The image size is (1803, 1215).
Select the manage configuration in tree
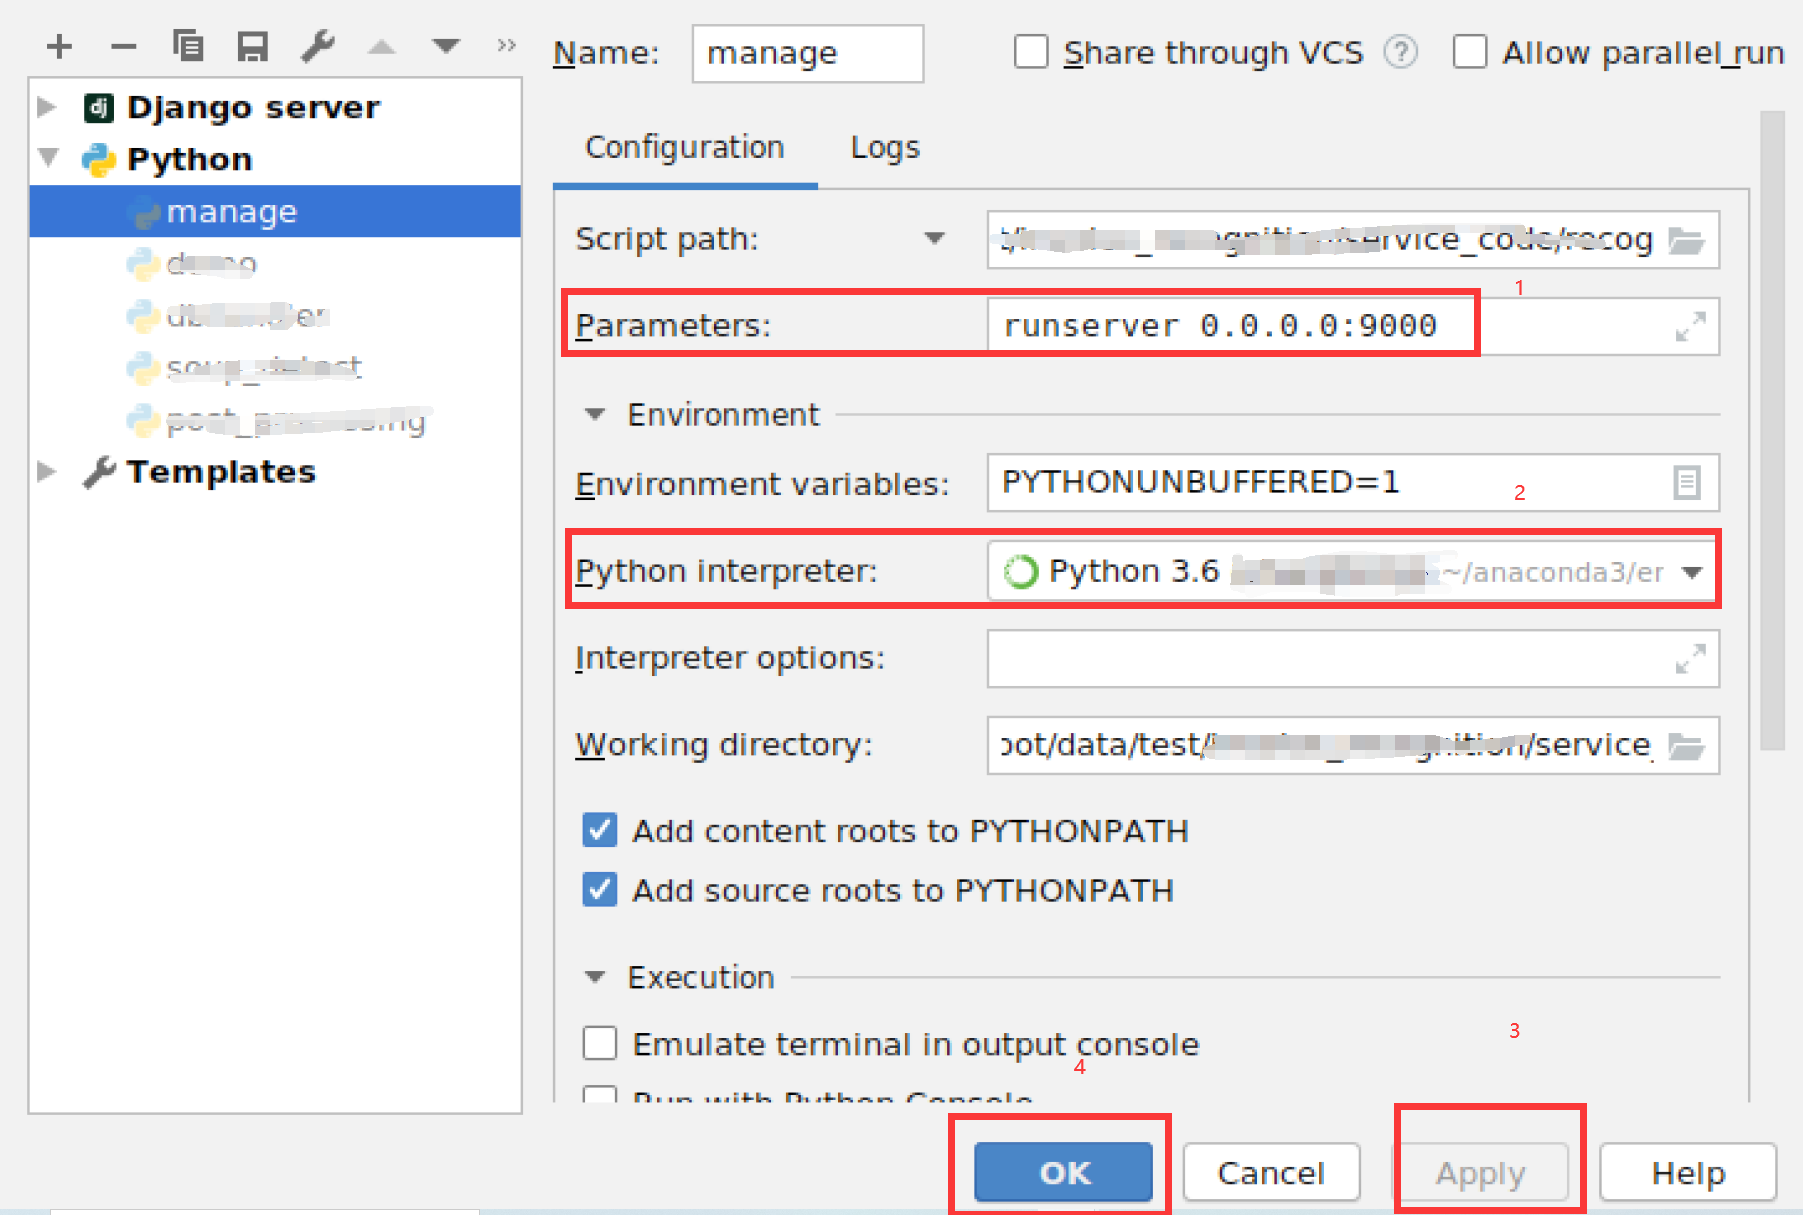(275, 211)
